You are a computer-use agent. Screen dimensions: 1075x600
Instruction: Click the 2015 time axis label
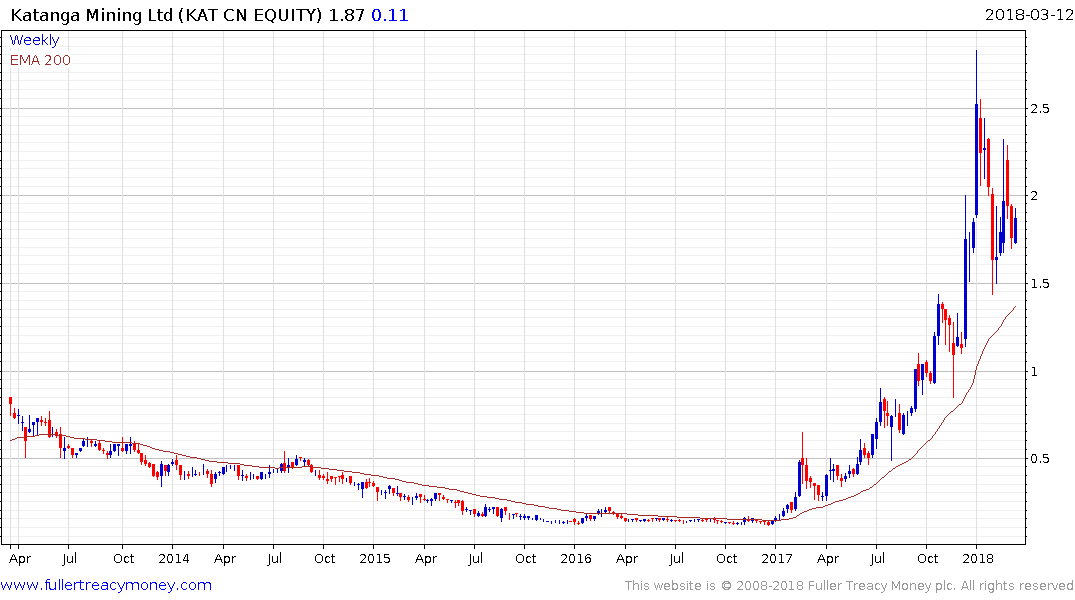pos(374,559)
